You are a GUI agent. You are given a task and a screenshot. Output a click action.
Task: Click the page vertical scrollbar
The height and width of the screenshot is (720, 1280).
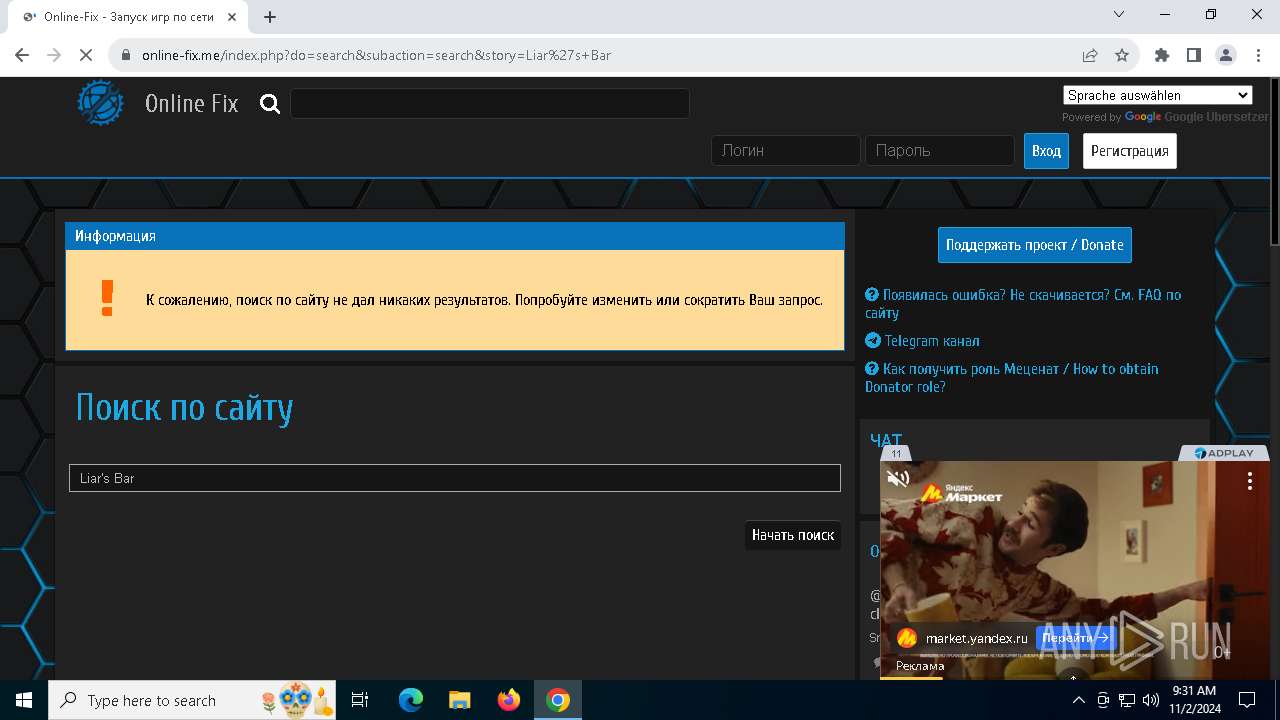click(1274, 161)
